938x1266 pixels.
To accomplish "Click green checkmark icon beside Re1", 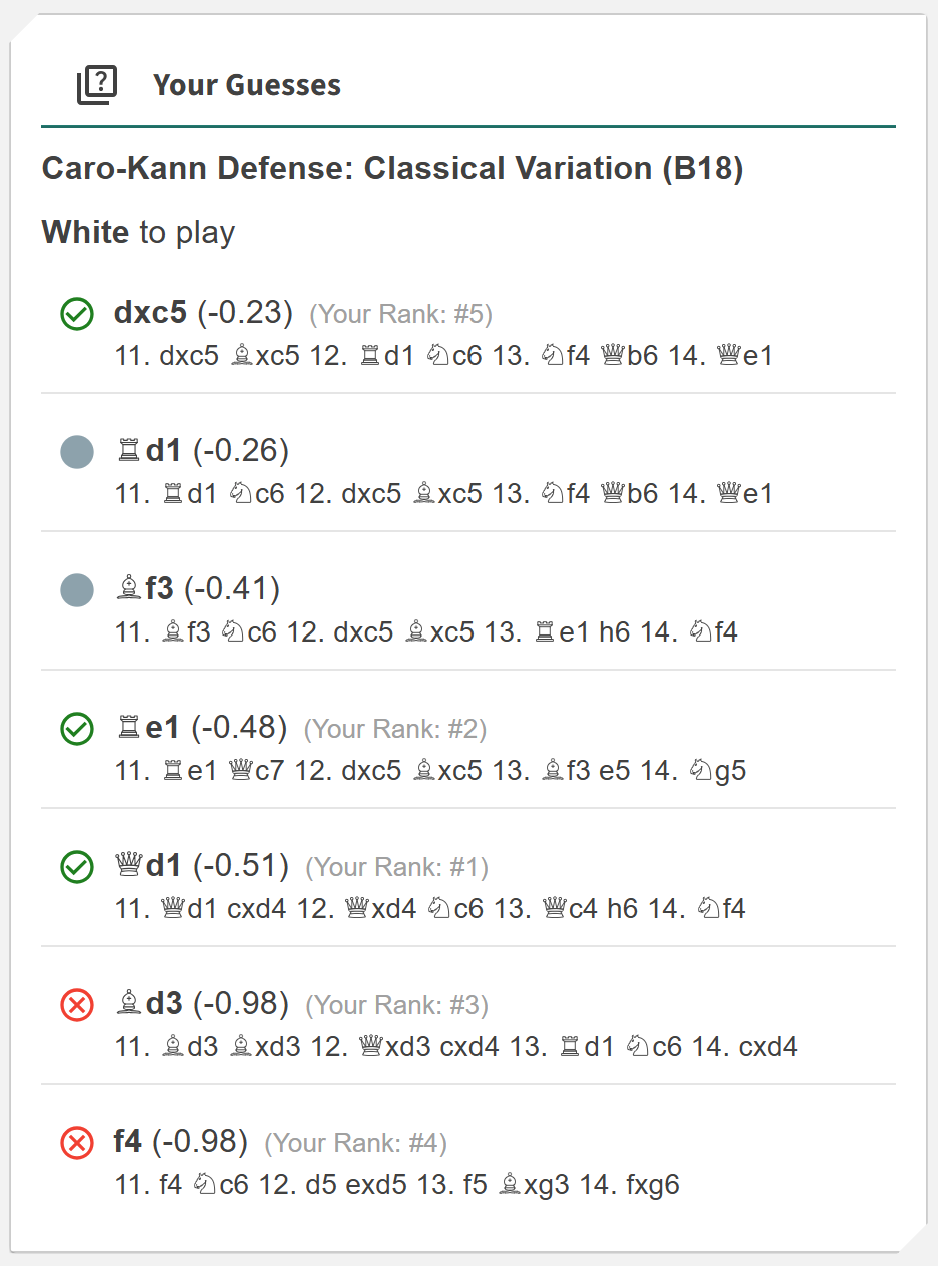I will 77,729.
